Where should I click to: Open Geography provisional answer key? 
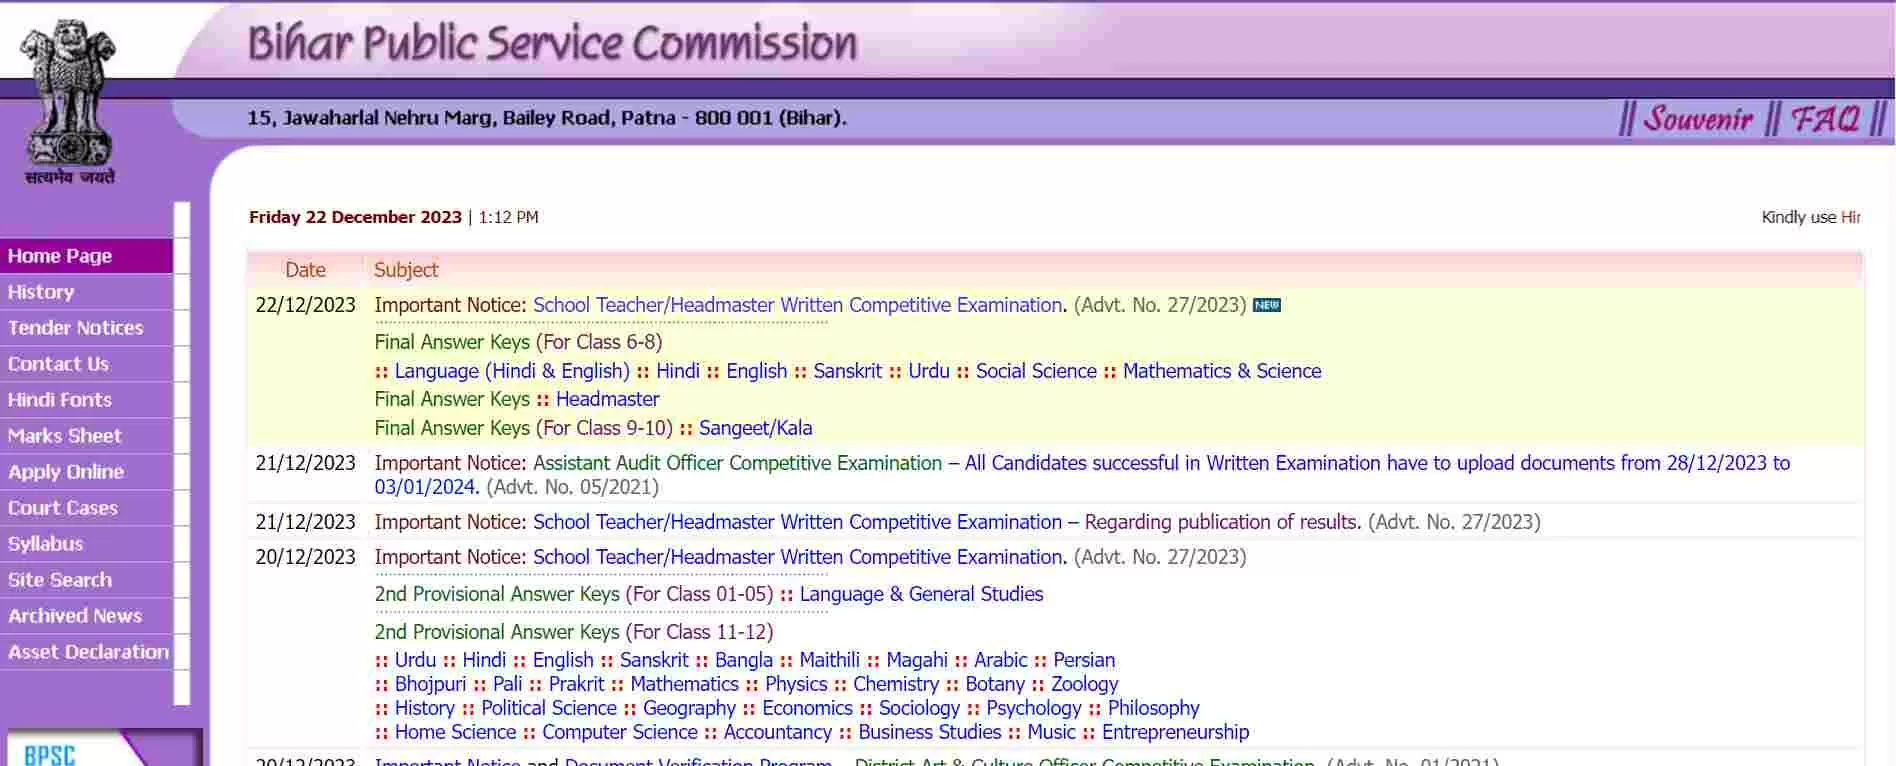coord(689,708)
